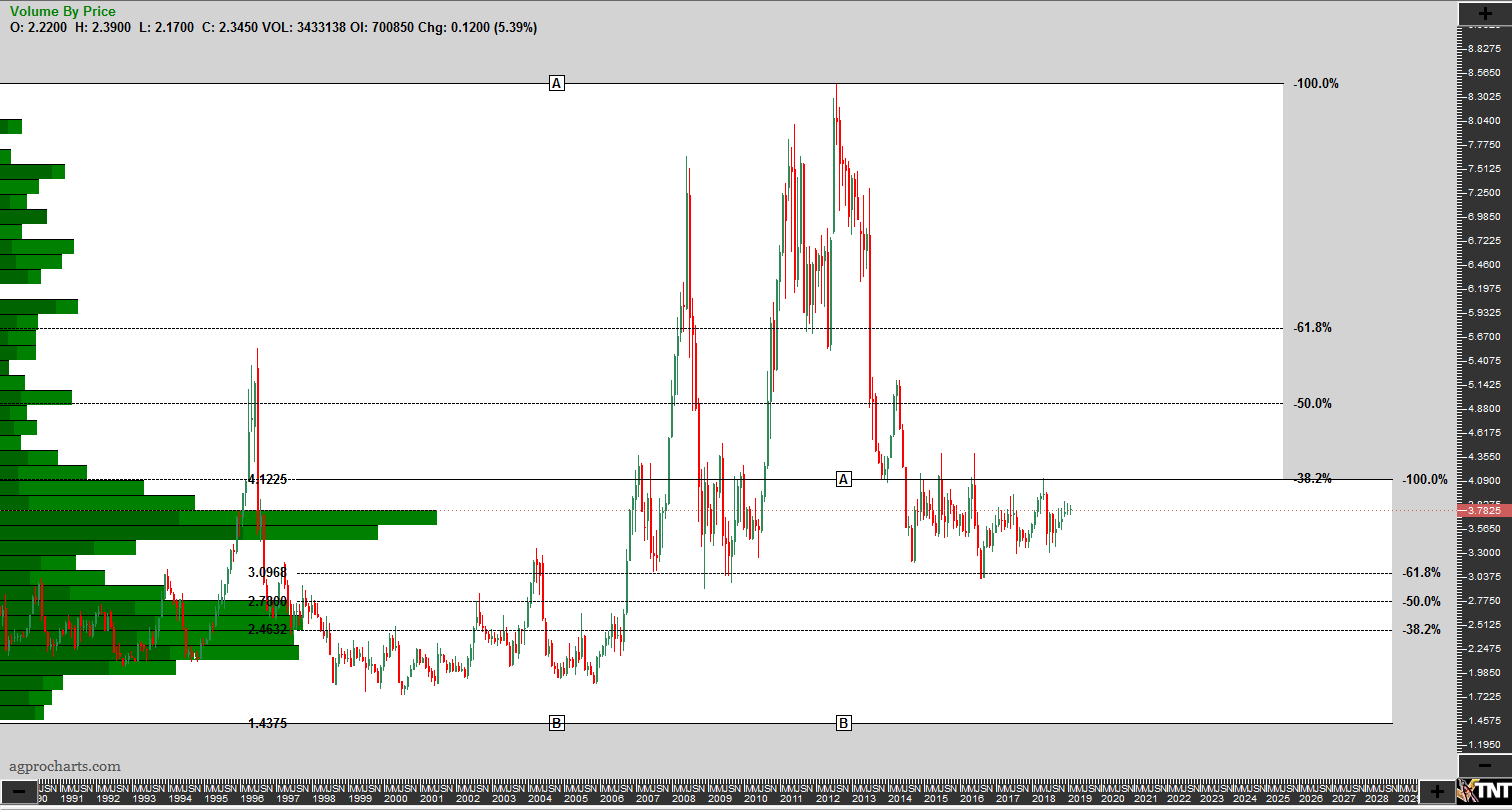
Task: Click the 2012 year on the time axis
Action: tap(827, 799)
